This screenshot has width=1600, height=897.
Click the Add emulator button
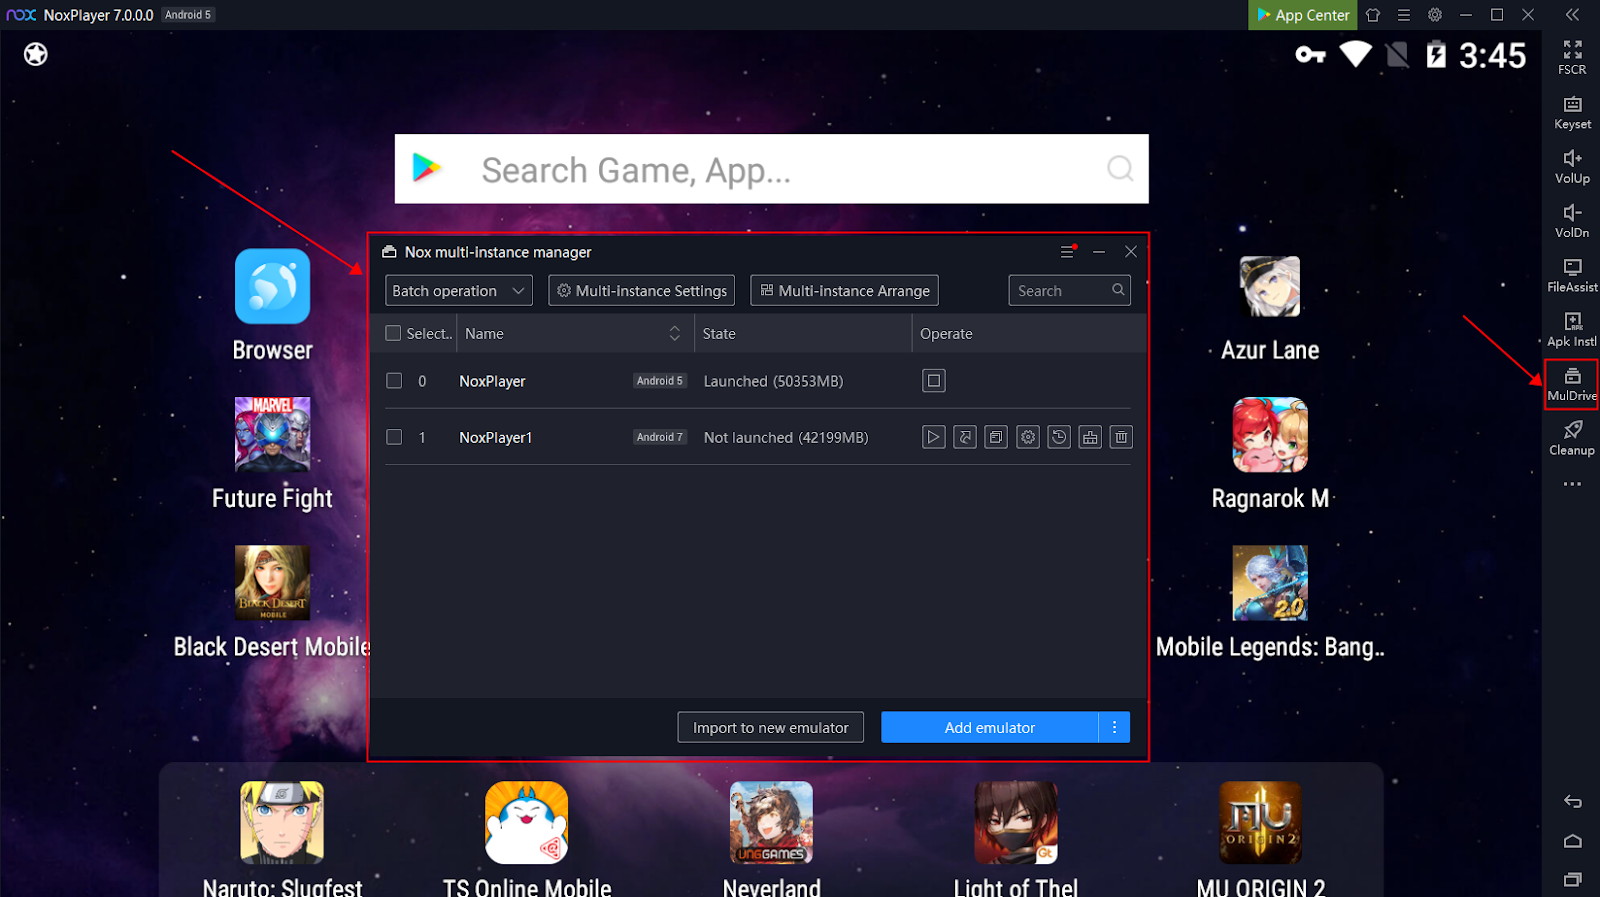[989, 728]
